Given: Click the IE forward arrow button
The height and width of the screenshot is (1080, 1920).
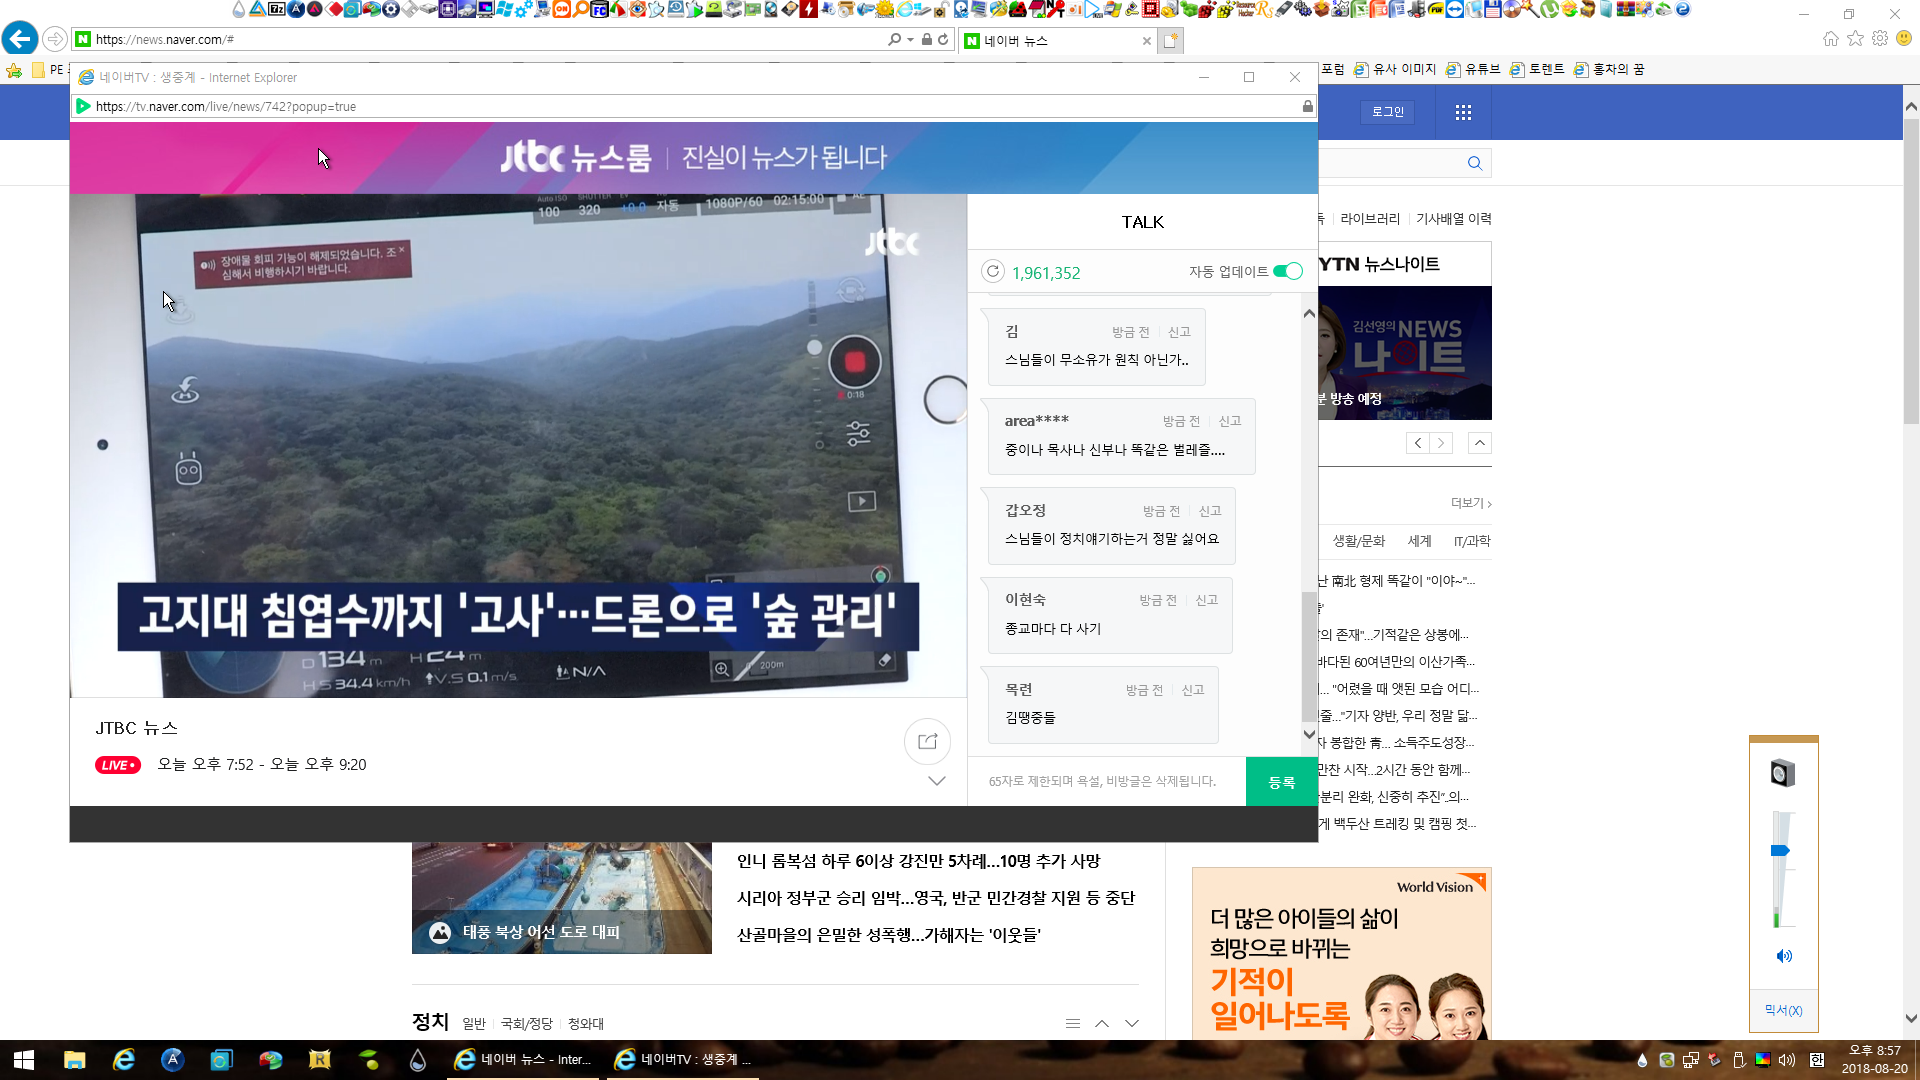Looking at the screenshot, I should tap(55, 39).
